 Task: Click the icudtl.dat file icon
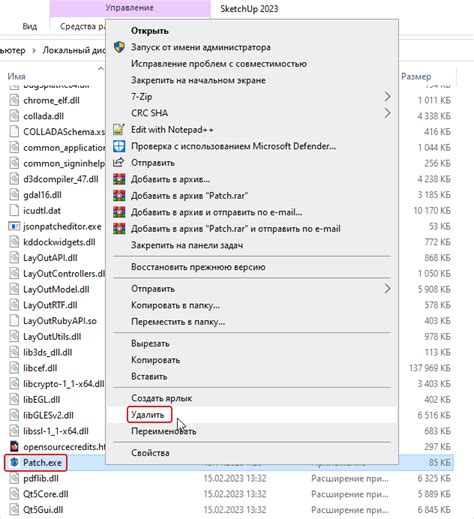(x=14, y=210)
